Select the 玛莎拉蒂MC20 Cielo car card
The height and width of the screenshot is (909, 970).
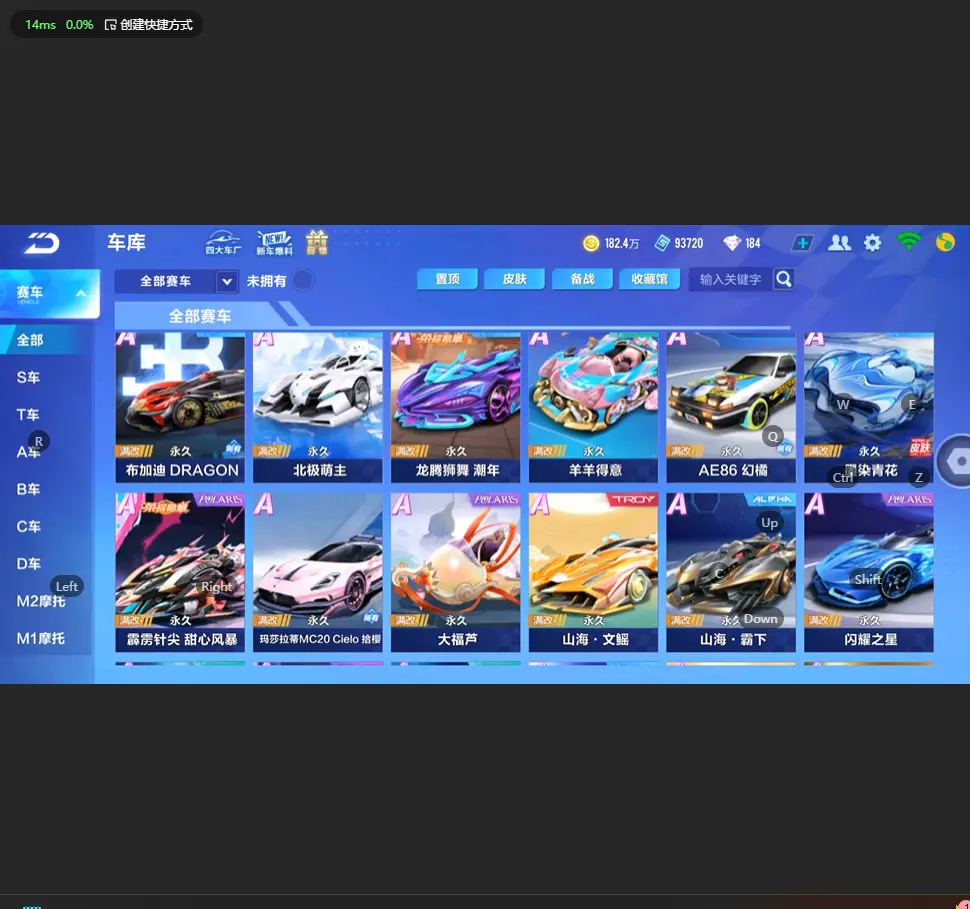(318, 572)
